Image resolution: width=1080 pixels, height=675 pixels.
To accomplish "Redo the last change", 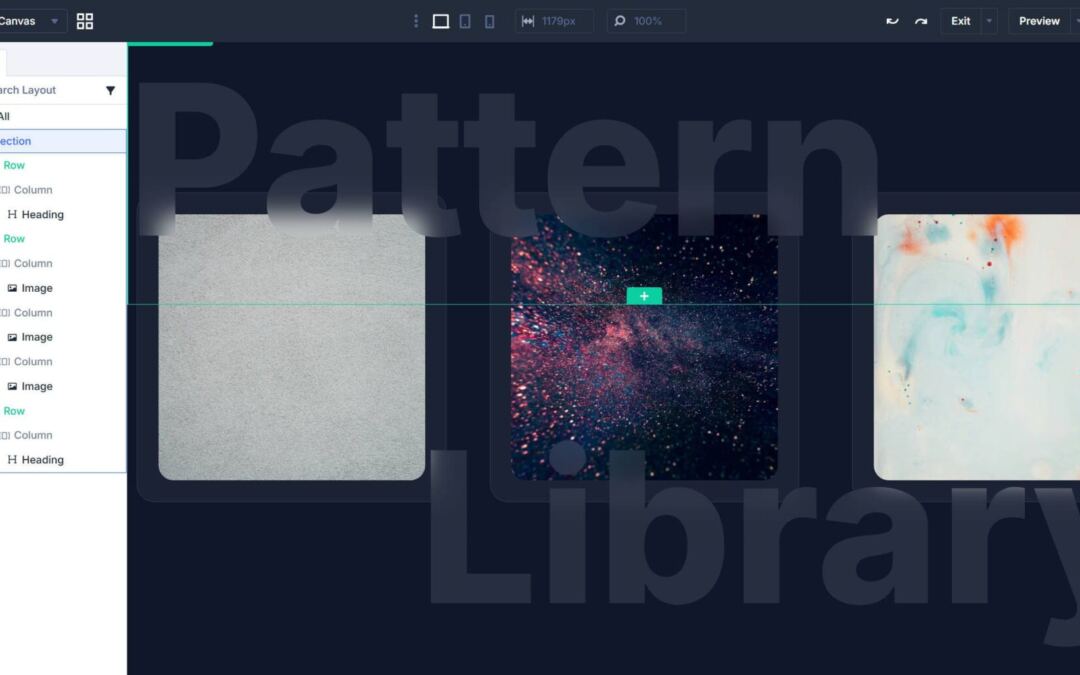I will [920, 20].
